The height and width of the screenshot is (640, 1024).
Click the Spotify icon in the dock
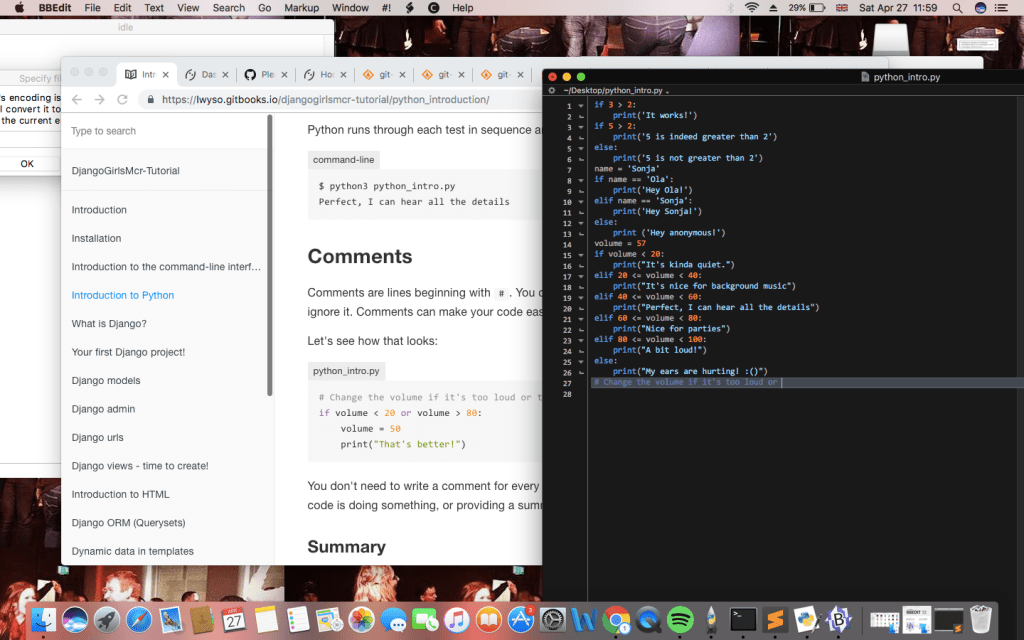tap(680, 619)
